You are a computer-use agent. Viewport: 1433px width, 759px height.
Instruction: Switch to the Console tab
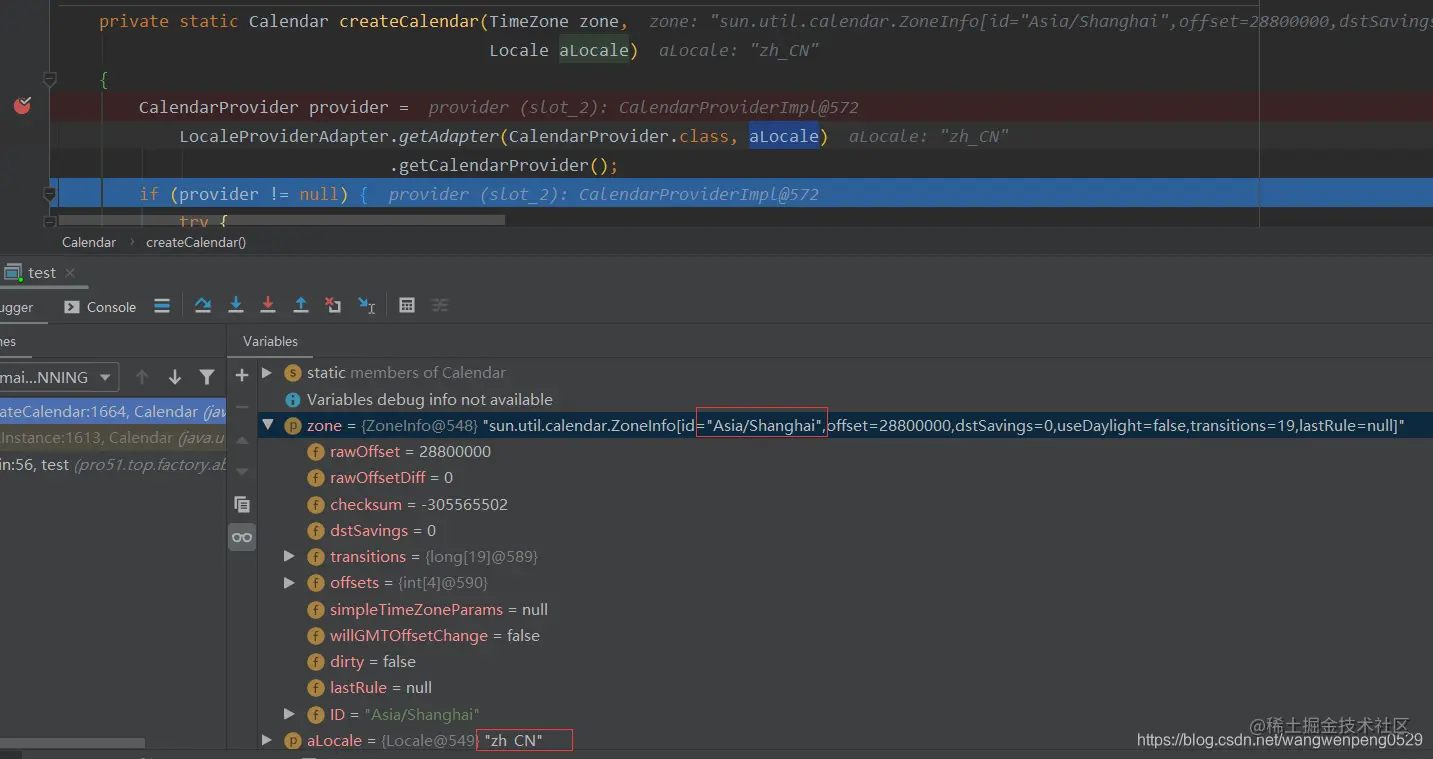[x=100, y=307]
